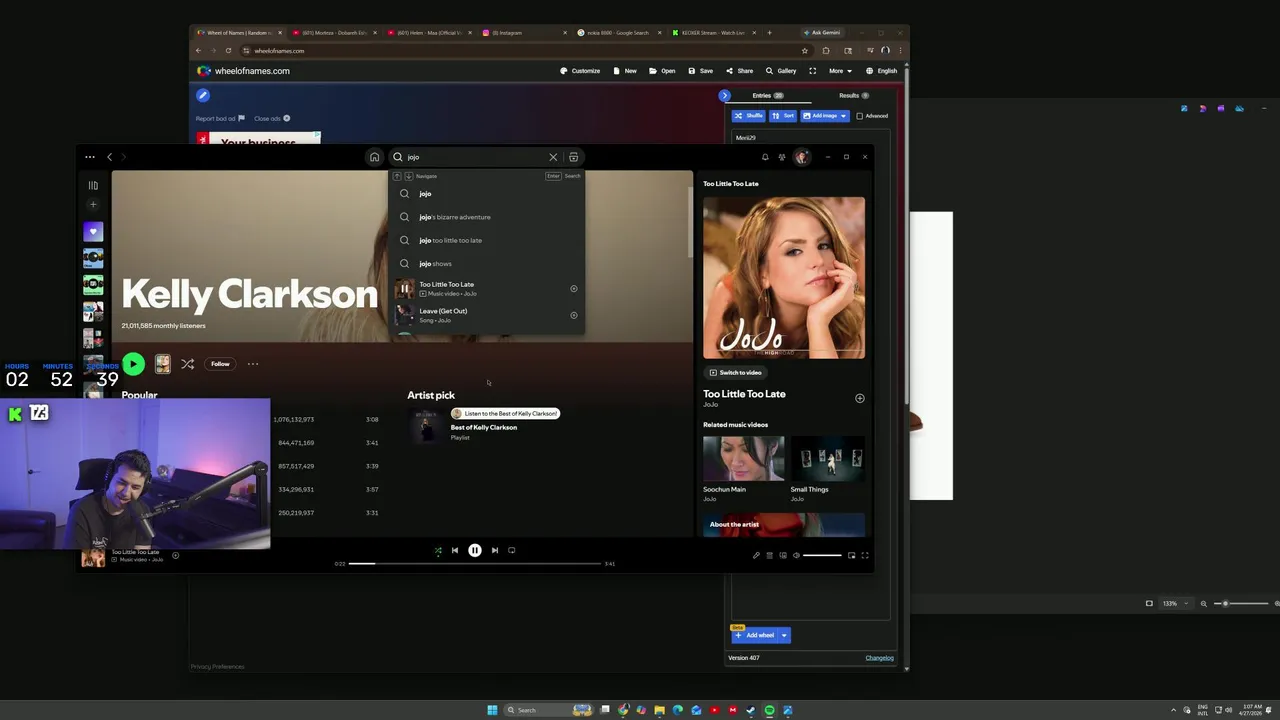This screenshot has height=720, width=1280.
Task: Choose plain 'jojo' search suggestion
Action: pos(486,193)
